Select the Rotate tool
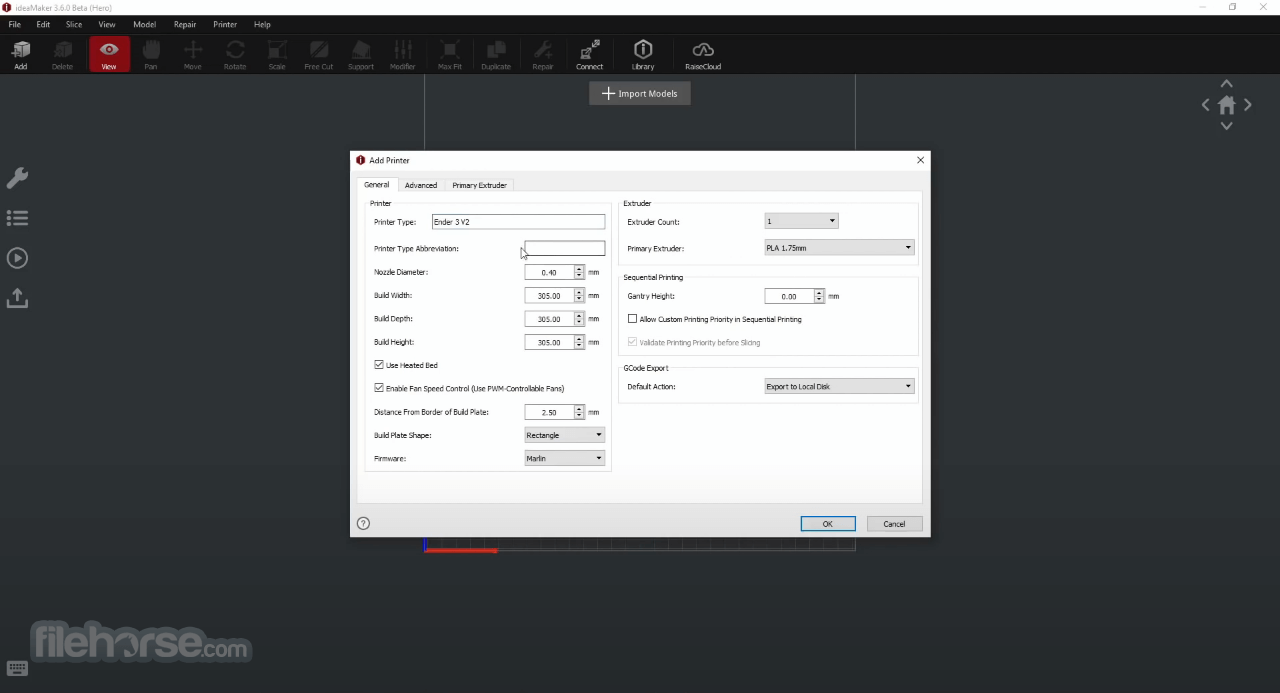 (235, 55)
